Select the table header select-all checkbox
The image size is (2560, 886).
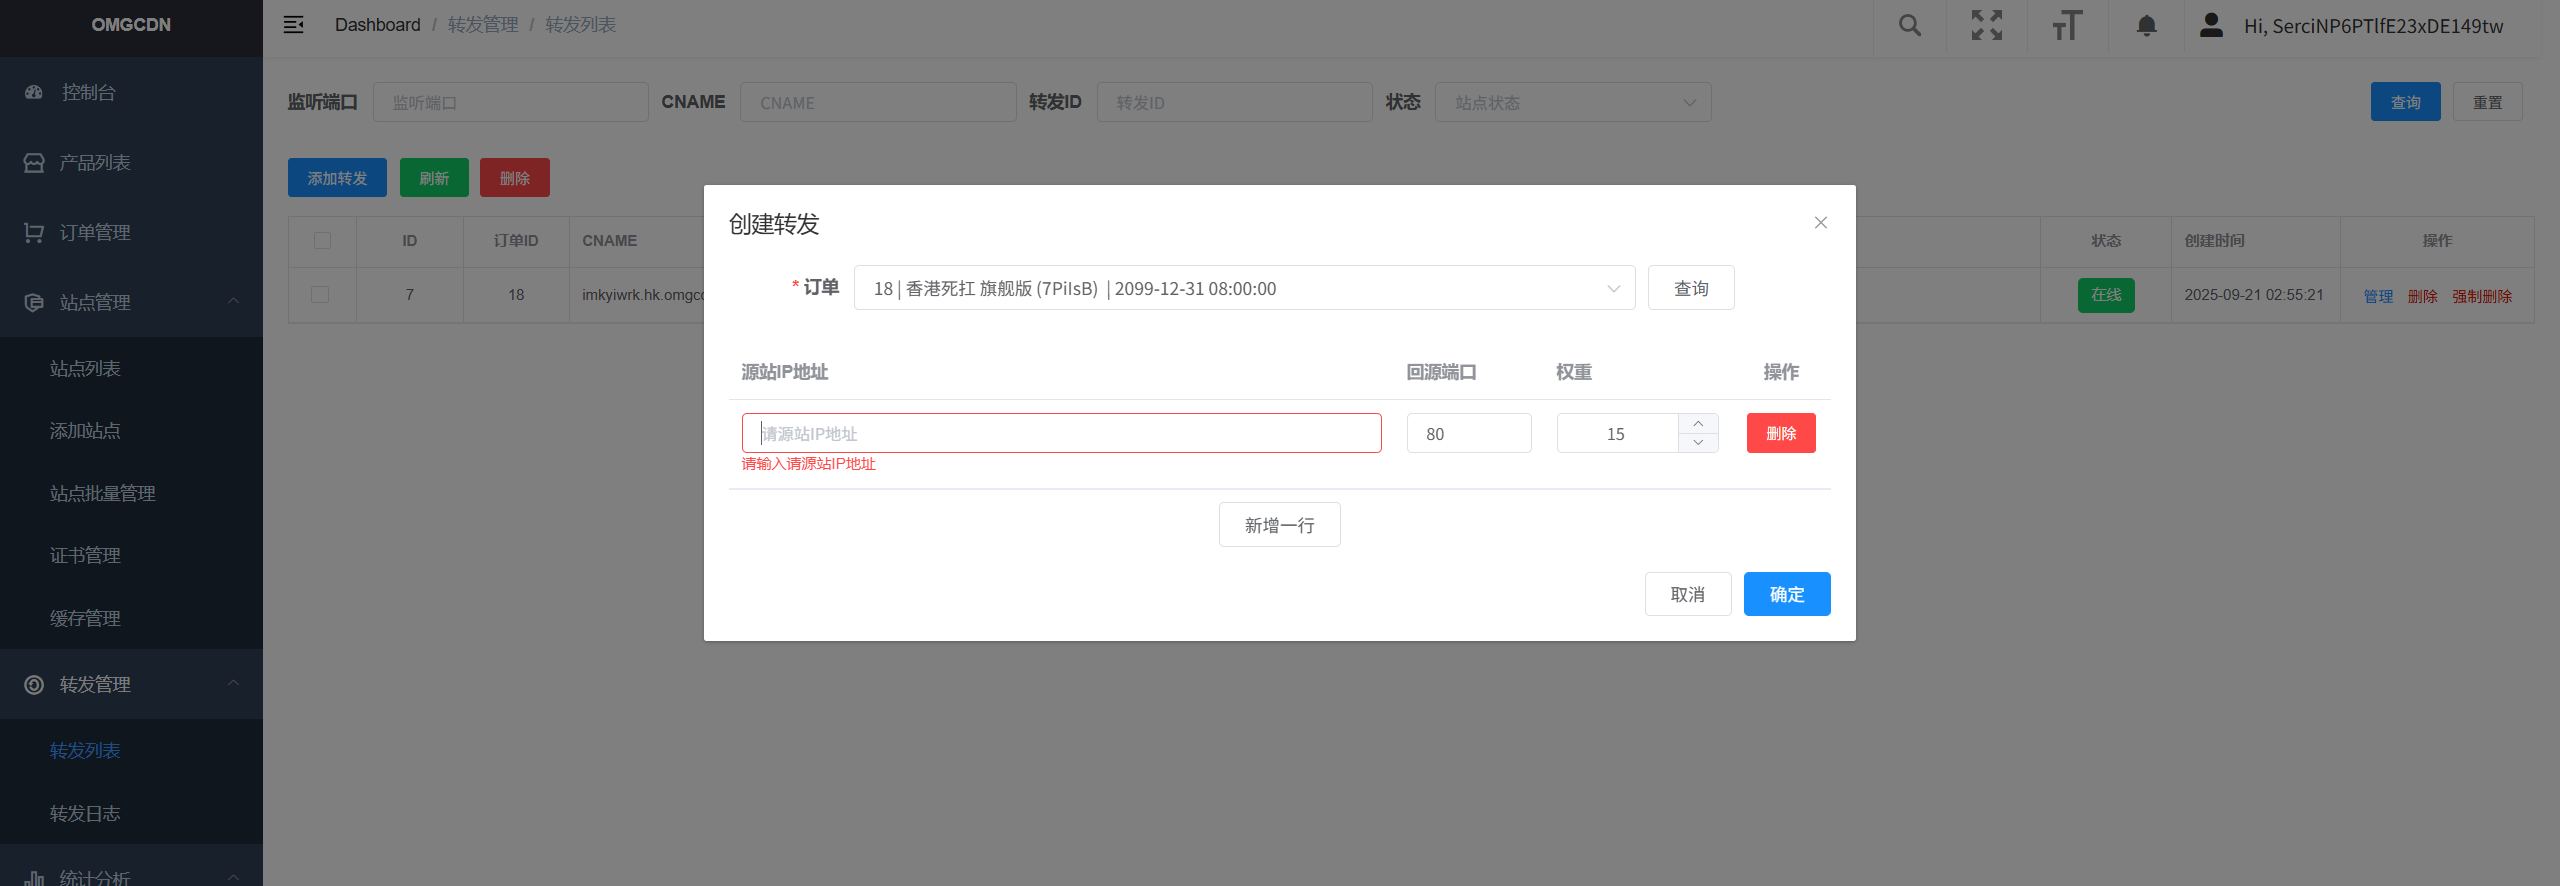tap(322, 241)
